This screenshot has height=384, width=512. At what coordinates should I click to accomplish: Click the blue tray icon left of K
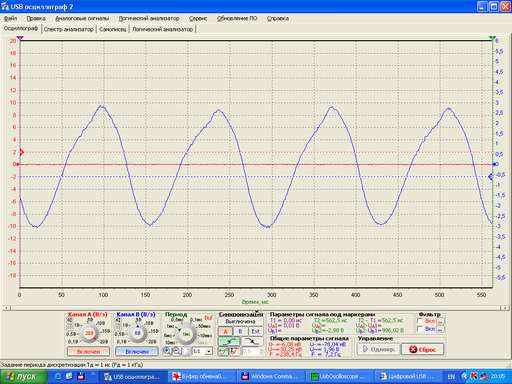pyautogui.click(x=465, y=376)
